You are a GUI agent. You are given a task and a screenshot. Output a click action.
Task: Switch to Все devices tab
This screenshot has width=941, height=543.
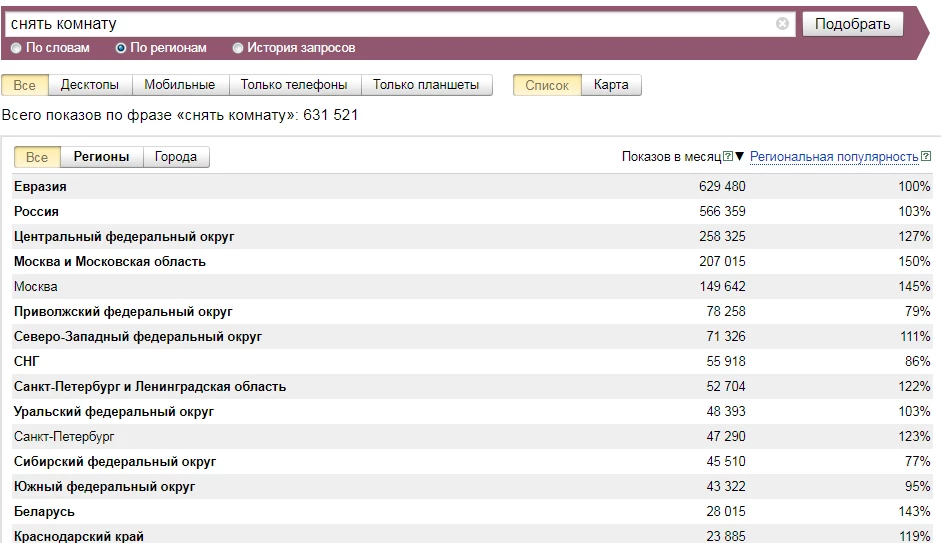tap(25, 85)
